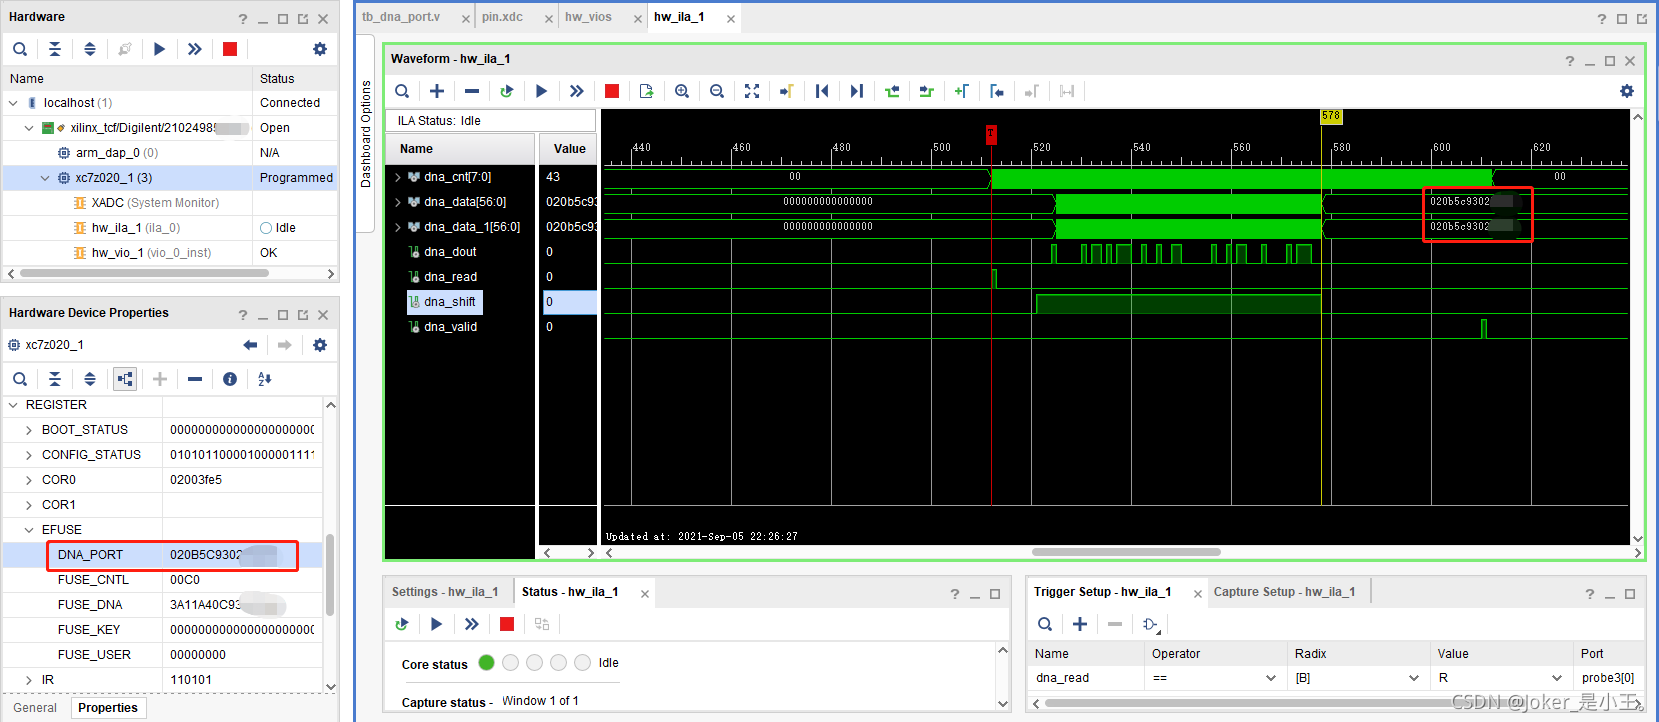Viewport: 1659px width, 722px height.
Task: Sort properties alphabetically
Action: [265, 379]
